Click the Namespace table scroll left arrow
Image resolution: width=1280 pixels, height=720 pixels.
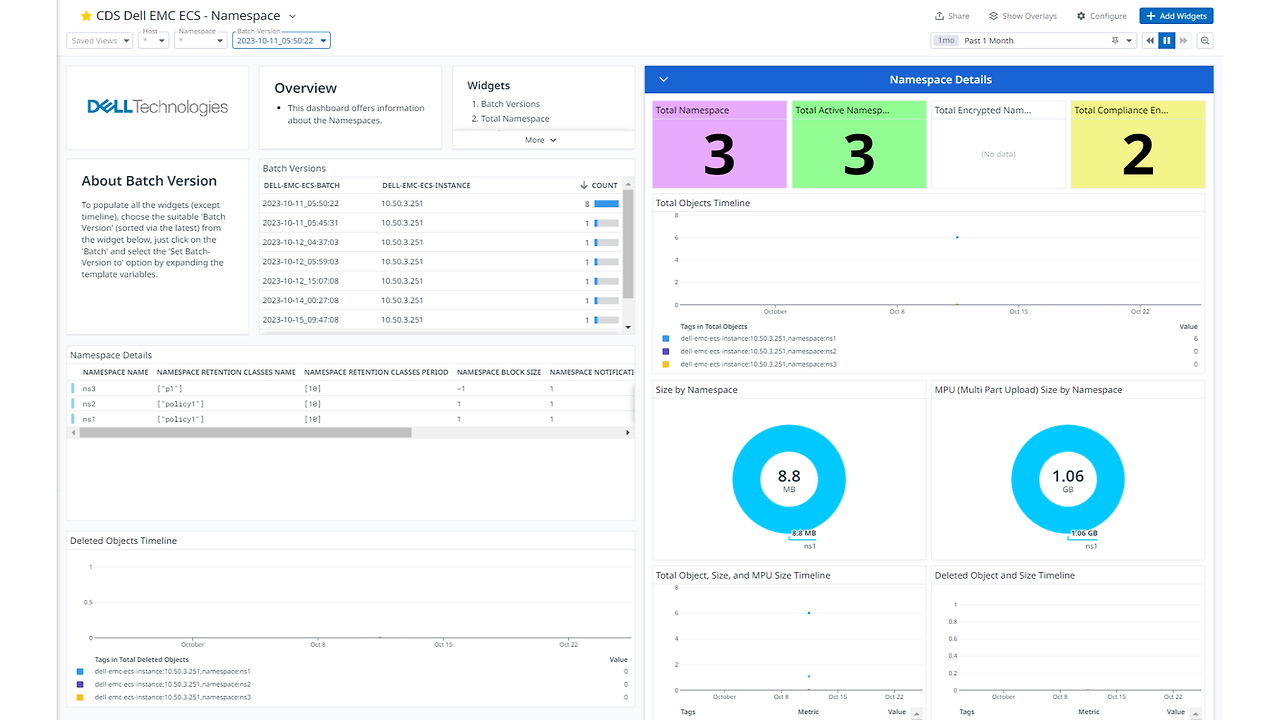[x=73, y=433]
